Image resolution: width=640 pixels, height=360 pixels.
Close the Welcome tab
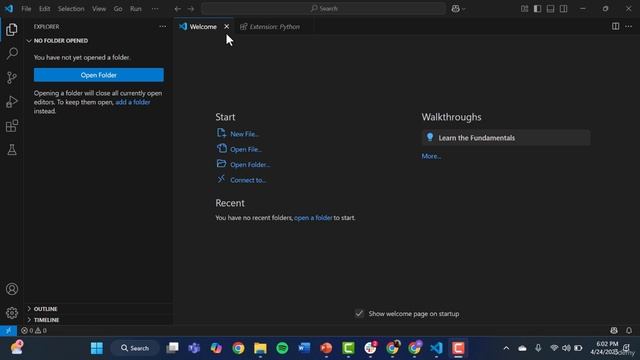tap(227, 27)
